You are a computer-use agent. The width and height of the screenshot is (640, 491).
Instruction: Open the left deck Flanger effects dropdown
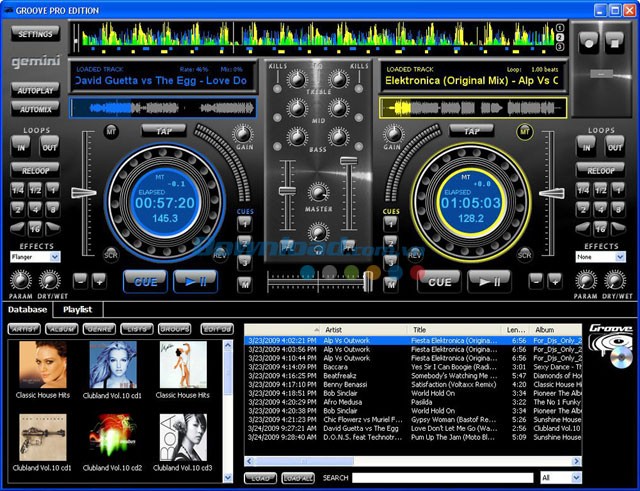point(36,257)
